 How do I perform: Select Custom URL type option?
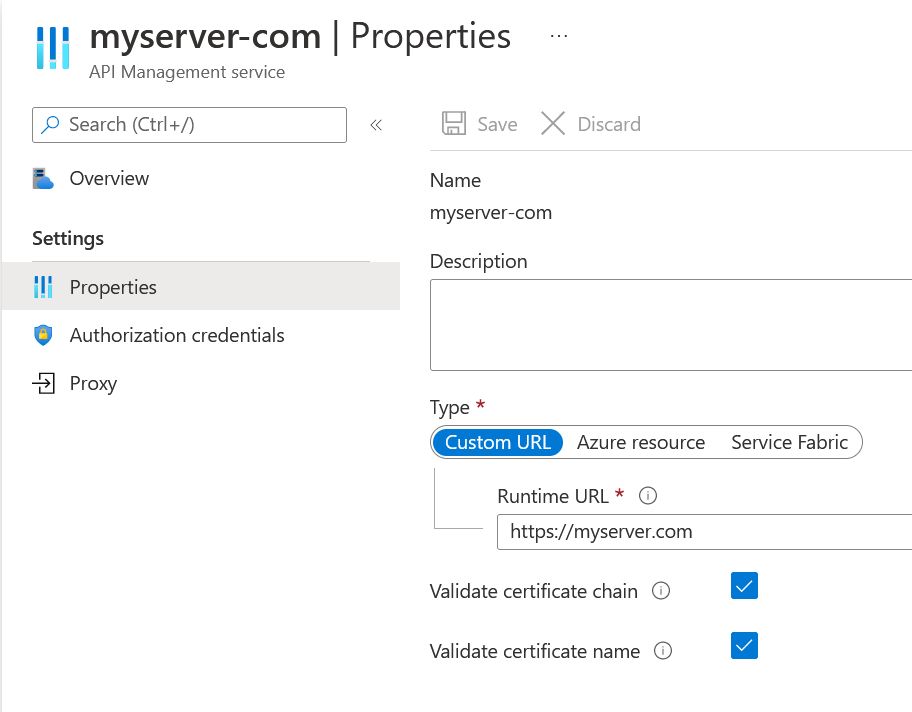click(x=498, y=442)
